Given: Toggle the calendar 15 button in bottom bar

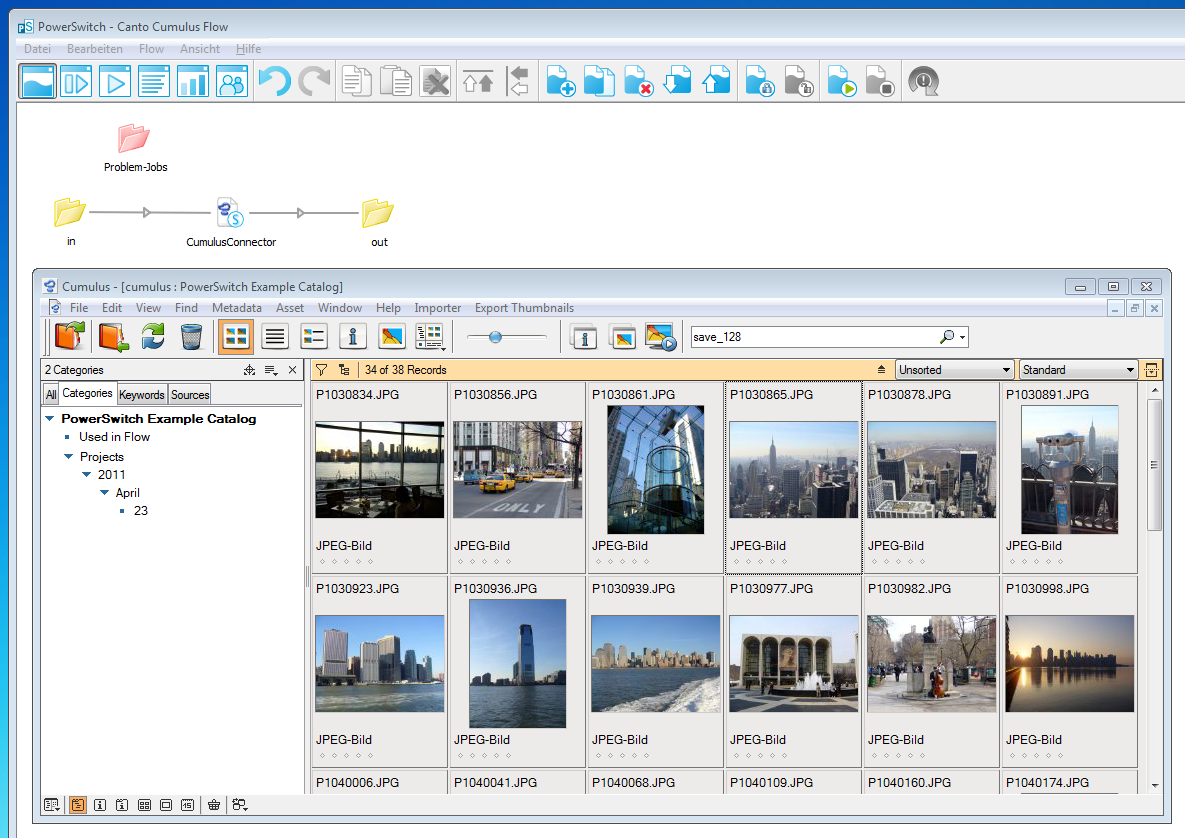Looking at the screenshot, I should pyautogui.click(x=187, y=805).
